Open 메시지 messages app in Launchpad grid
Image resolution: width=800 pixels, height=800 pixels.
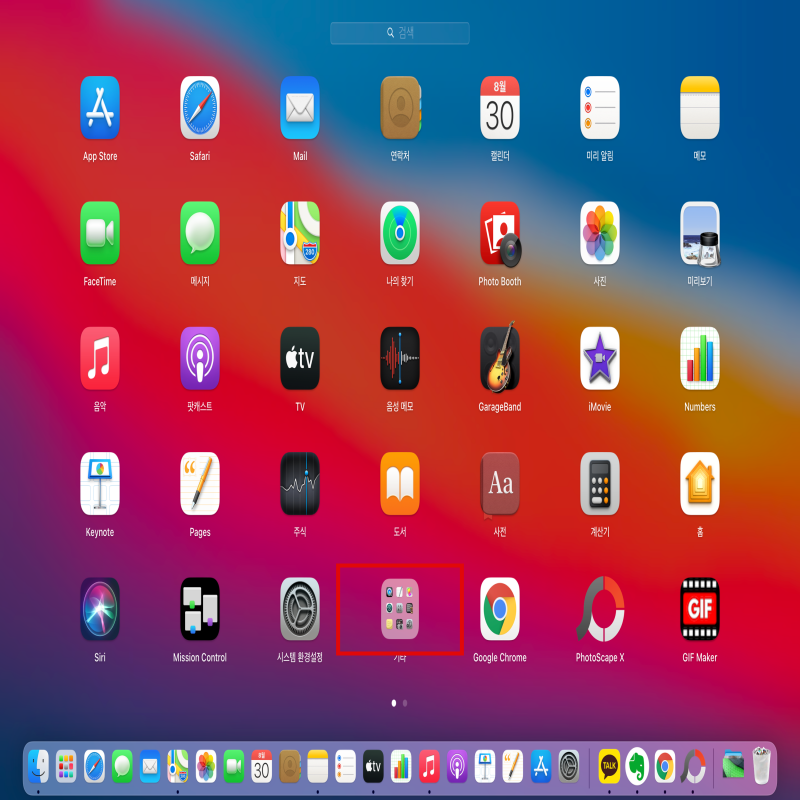tap(200, 233)
